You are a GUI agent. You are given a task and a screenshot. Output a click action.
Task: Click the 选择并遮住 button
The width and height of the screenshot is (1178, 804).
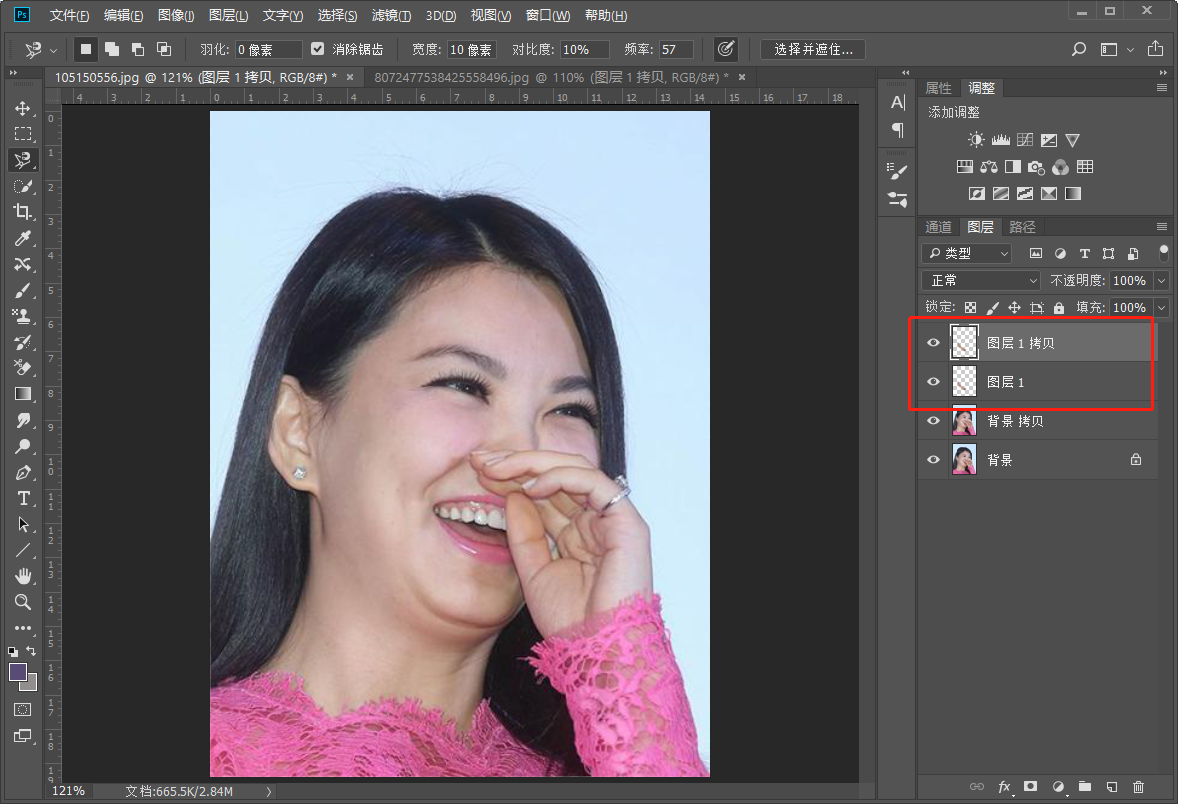point(812,49)
